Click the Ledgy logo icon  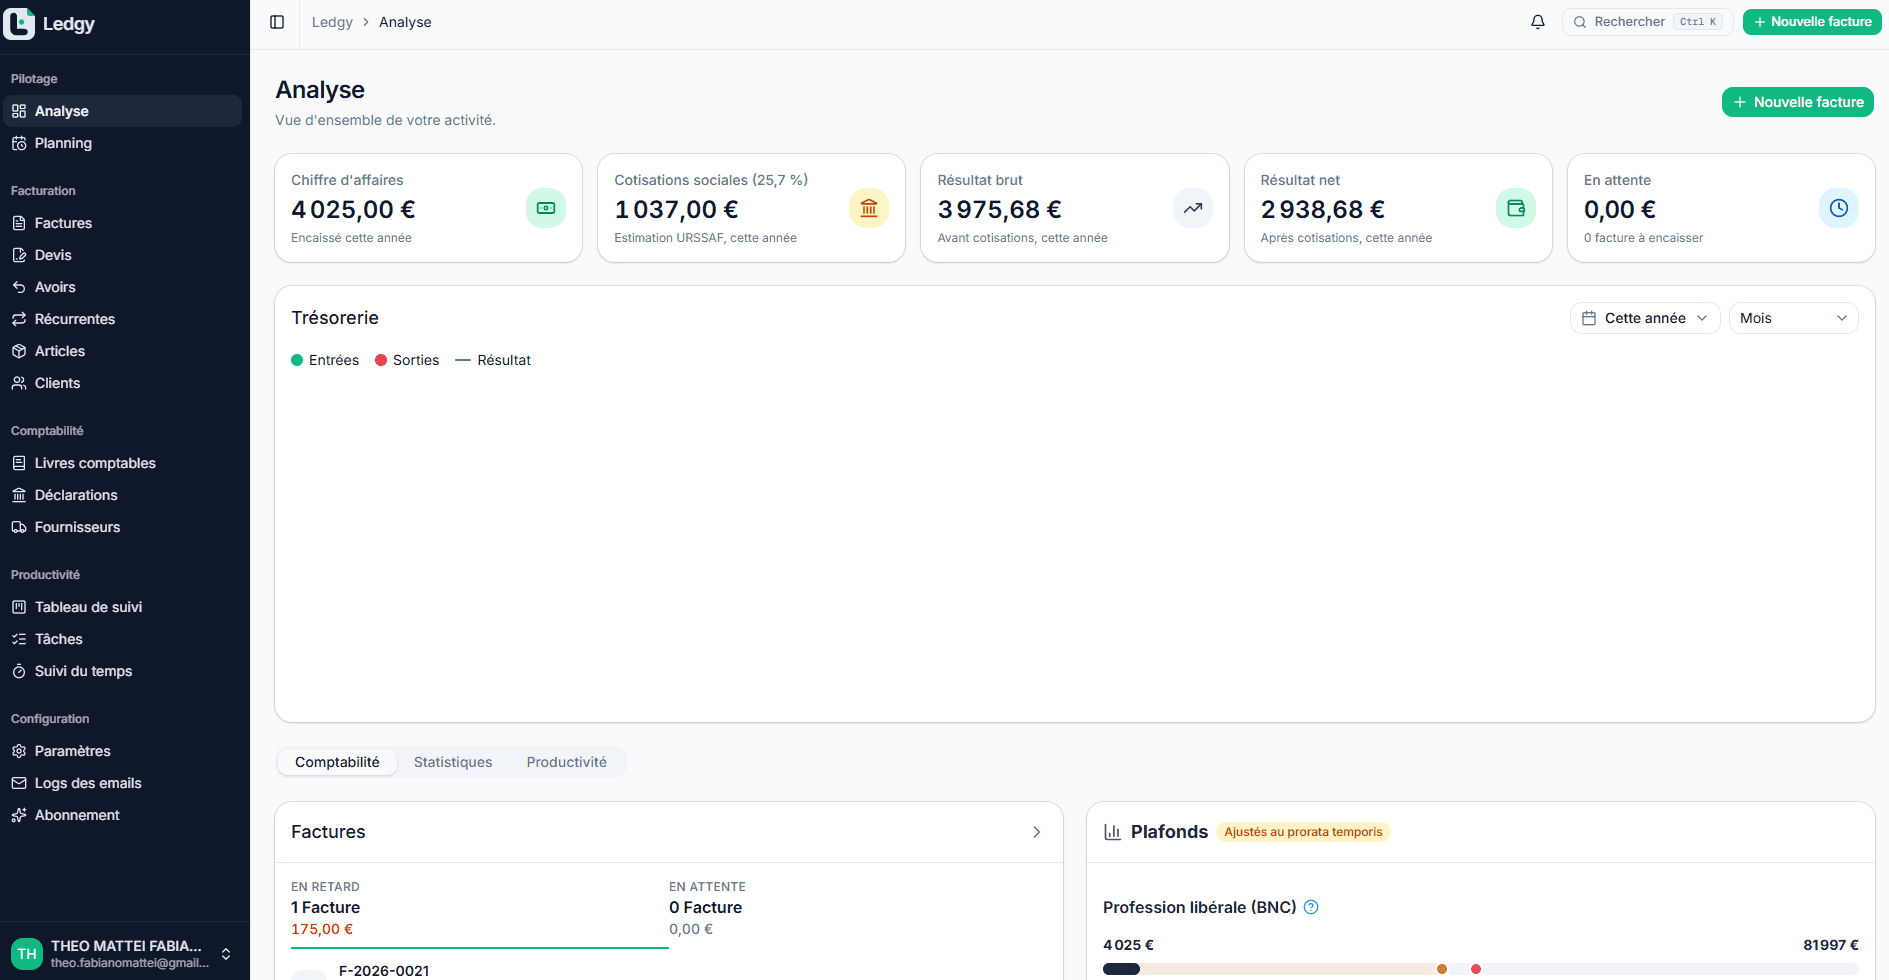point(19,23)
